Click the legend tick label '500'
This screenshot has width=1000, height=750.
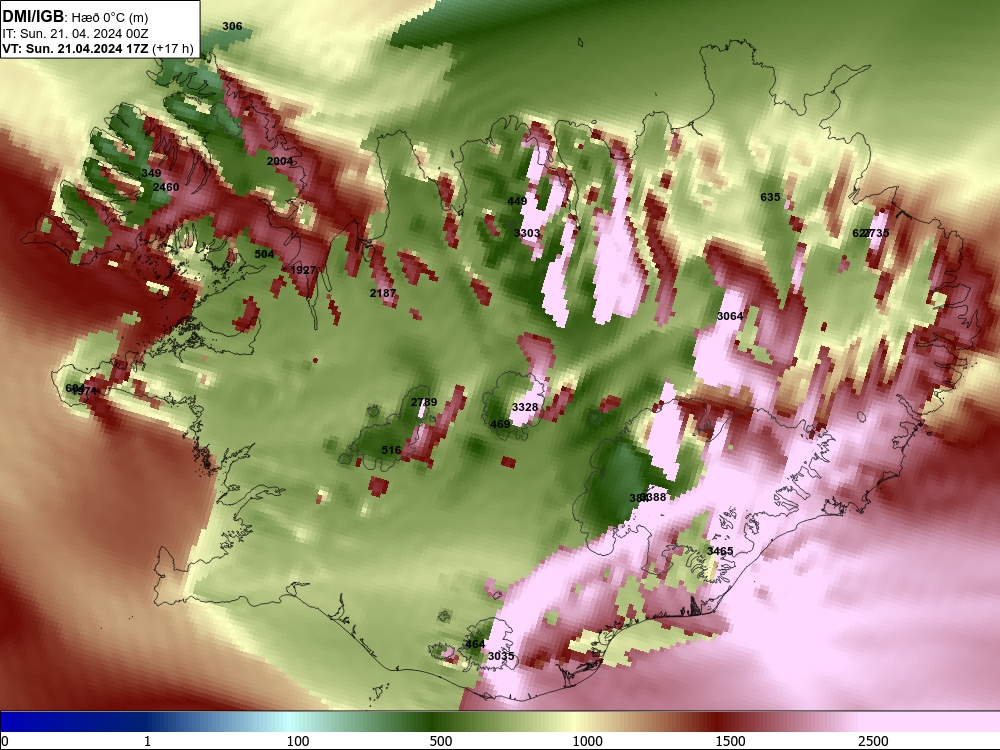coord(441,741)
